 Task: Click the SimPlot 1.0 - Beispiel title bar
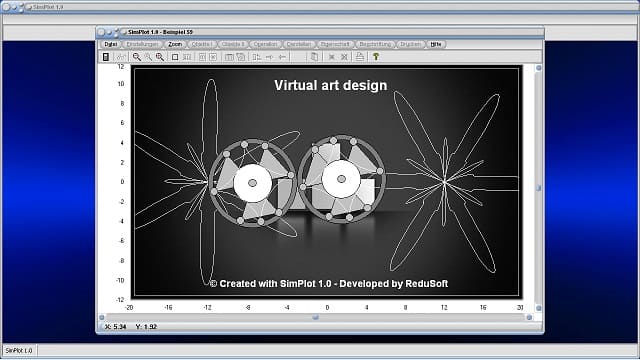[320, 32]
